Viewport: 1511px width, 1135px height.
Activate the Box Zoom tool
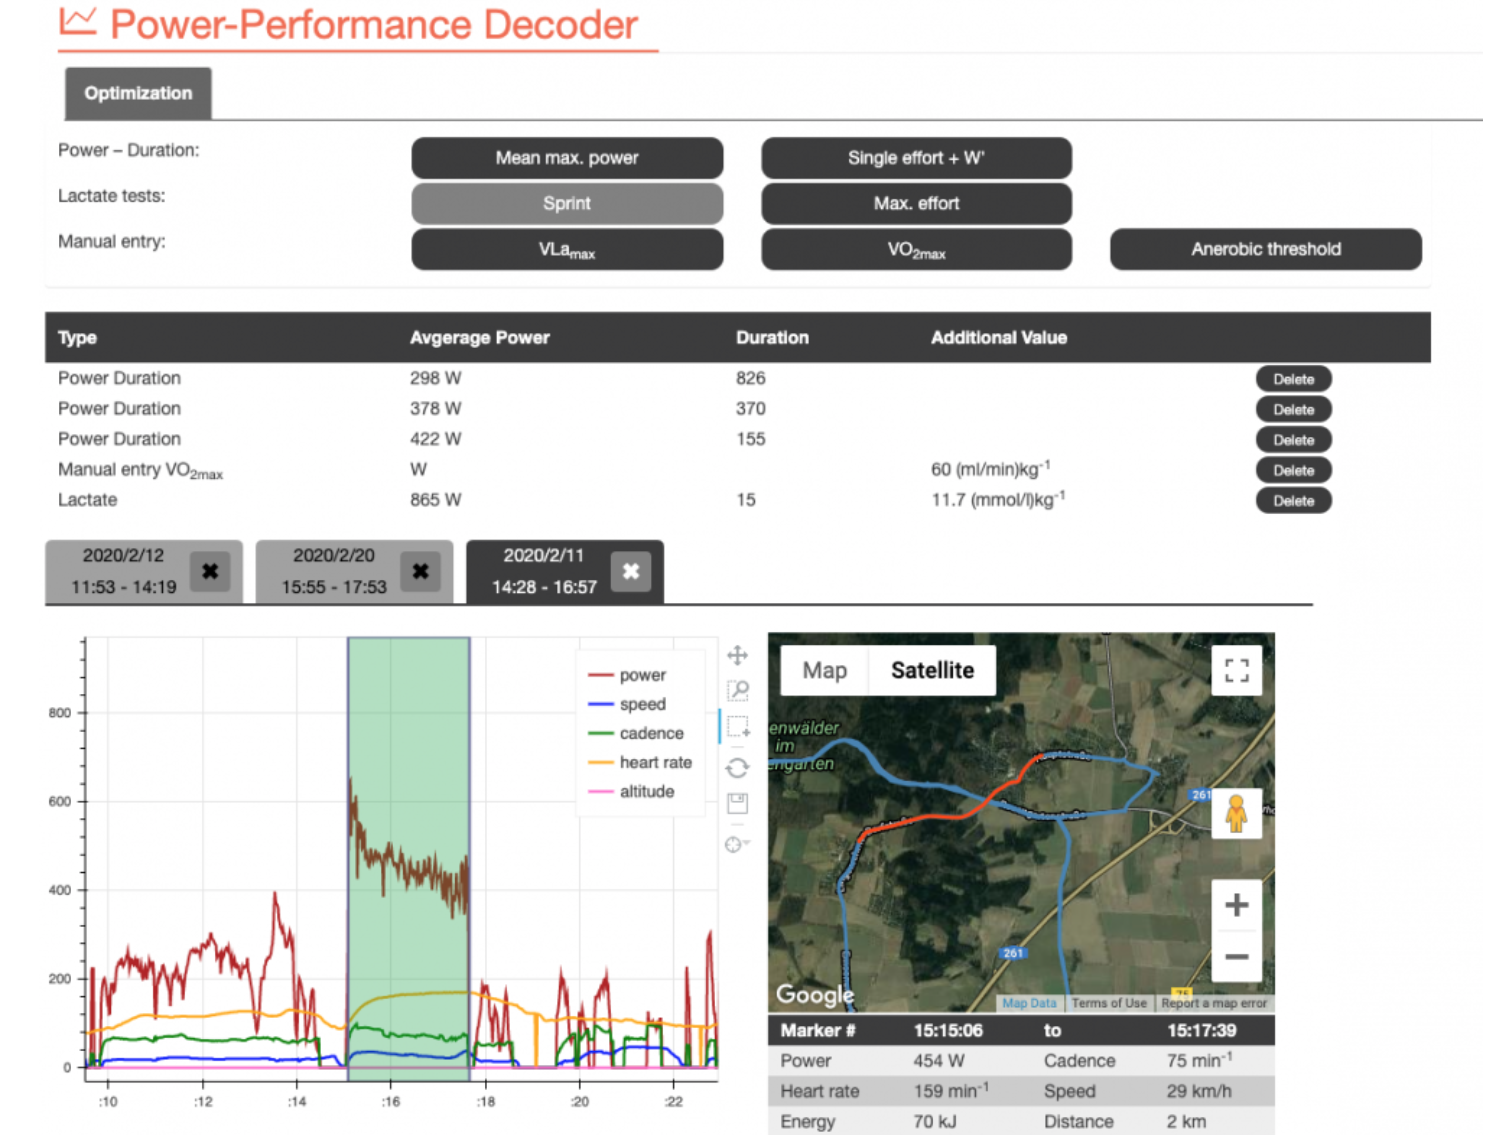738,690
